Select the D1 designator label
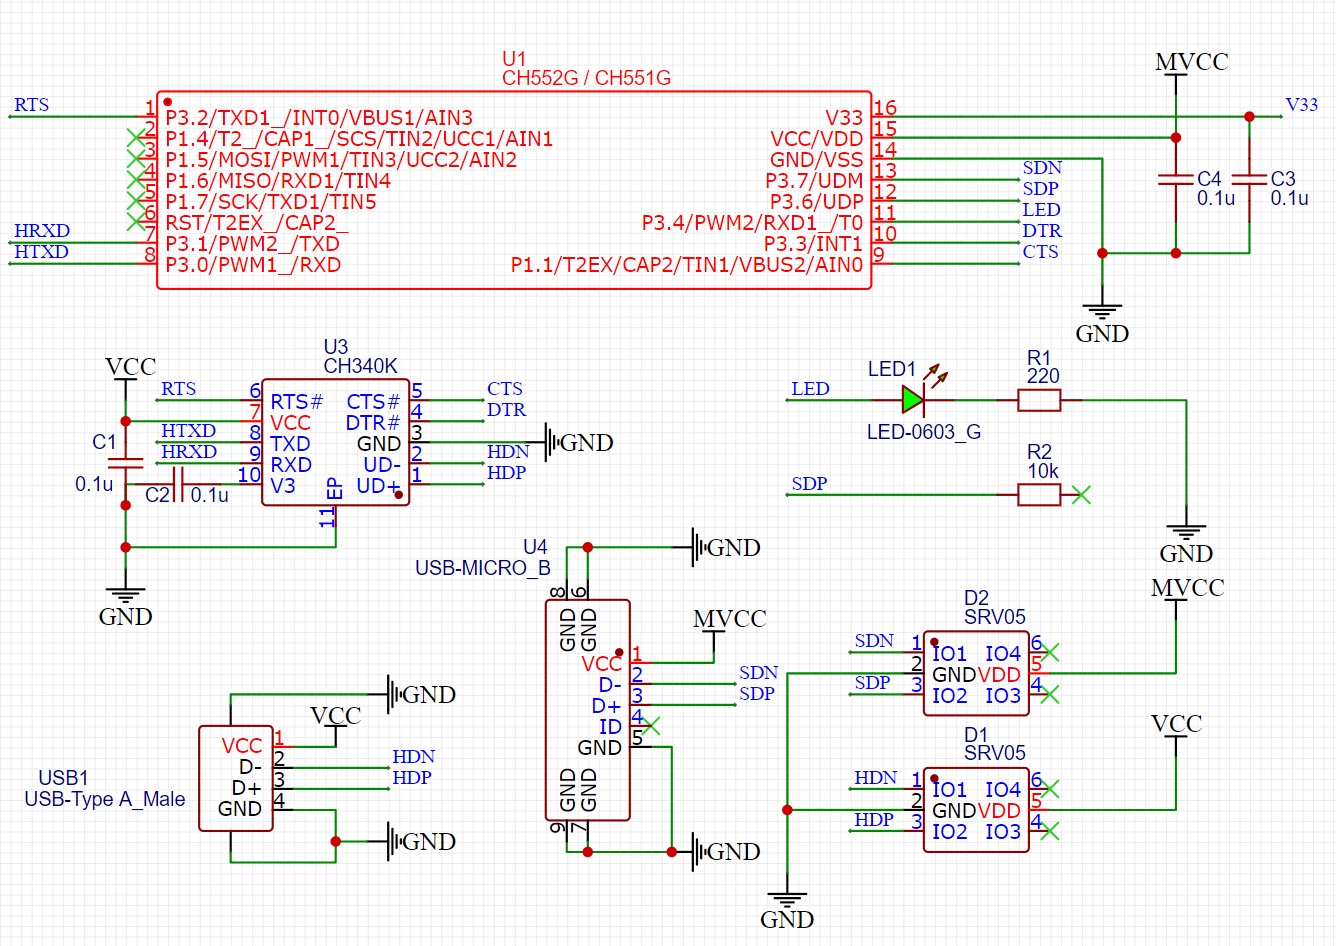 (976, 734)
